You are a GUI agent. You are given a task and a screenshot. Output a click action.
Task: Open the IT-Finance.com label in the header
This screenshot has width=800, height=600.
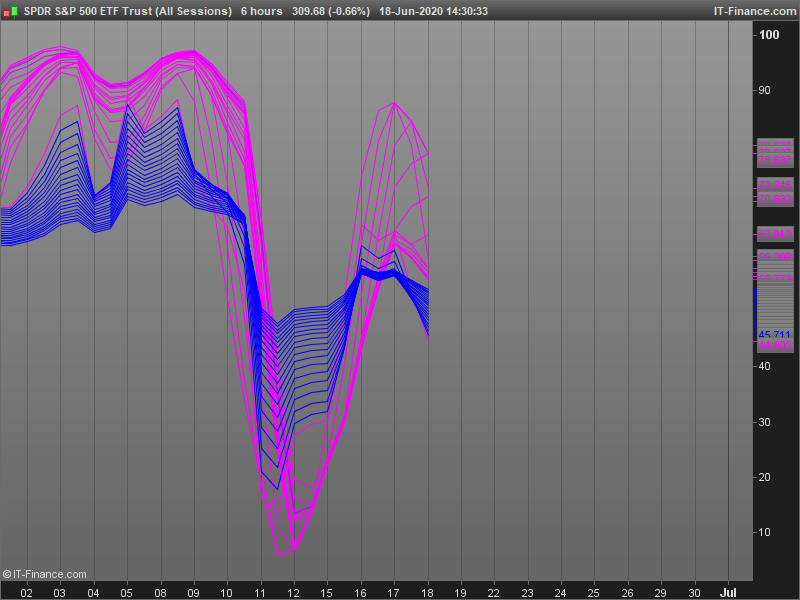[x=755, y=11]
